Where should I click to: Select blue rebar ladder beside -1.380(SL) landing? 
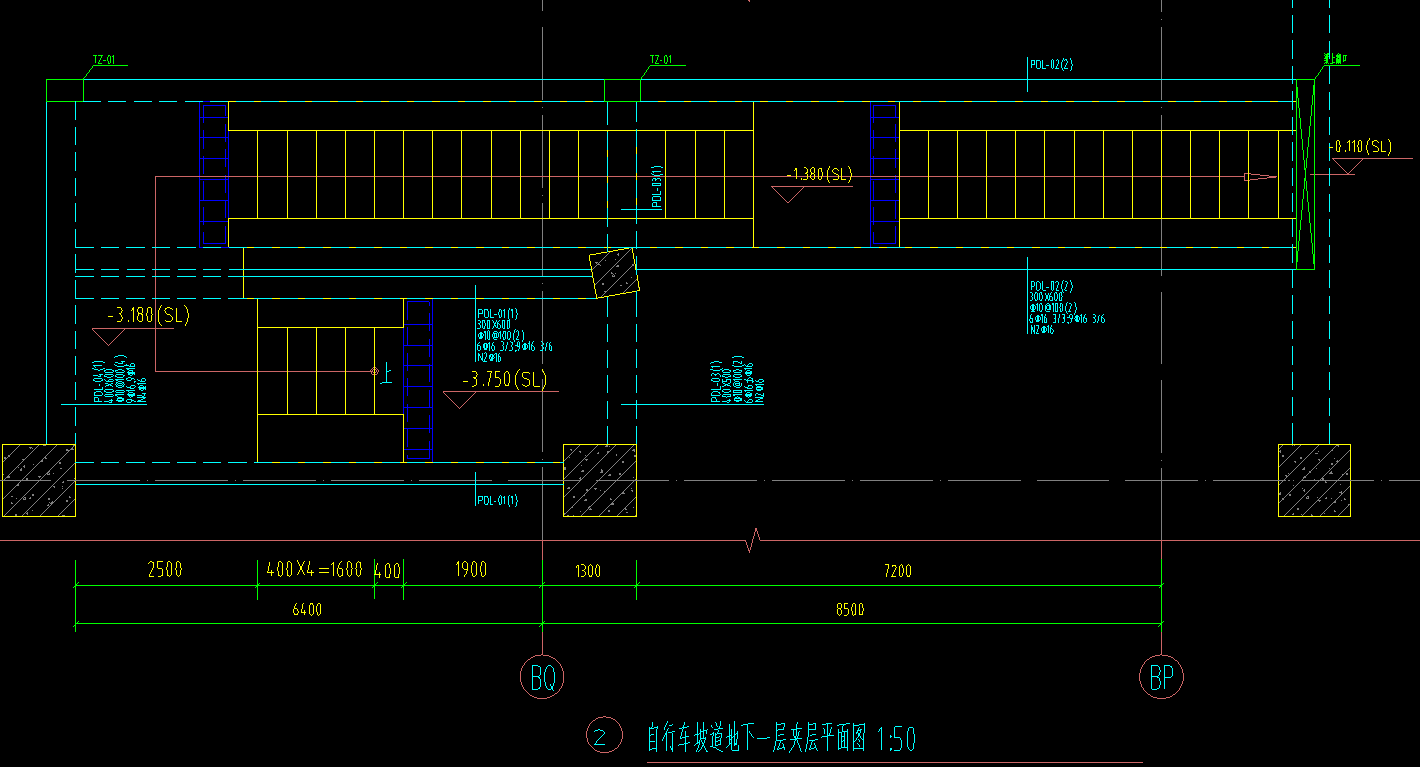pyautogui.click(x=885, y=174)
